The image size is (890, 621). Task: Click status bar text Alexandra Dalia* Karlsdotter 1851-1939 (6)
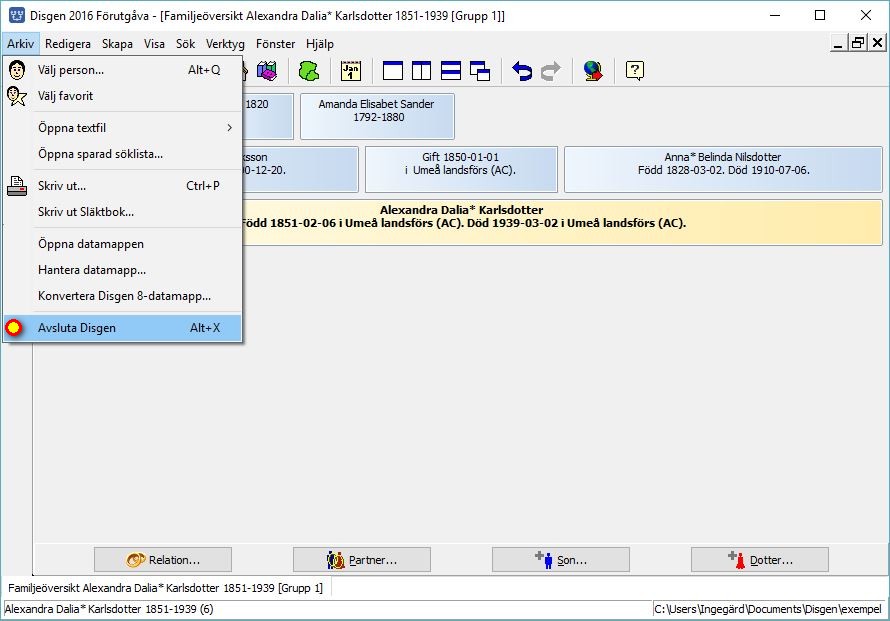coord(109,609)
